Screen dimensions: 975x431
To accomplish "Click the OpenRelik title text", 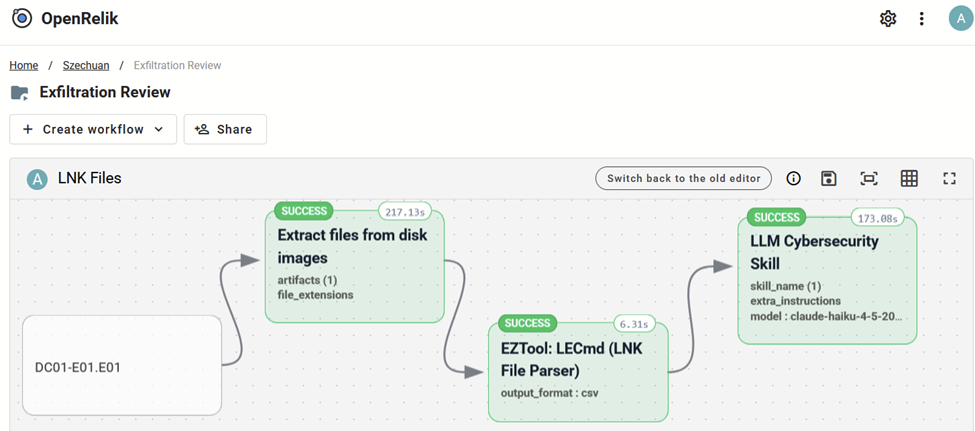I will tap(80, 19).
